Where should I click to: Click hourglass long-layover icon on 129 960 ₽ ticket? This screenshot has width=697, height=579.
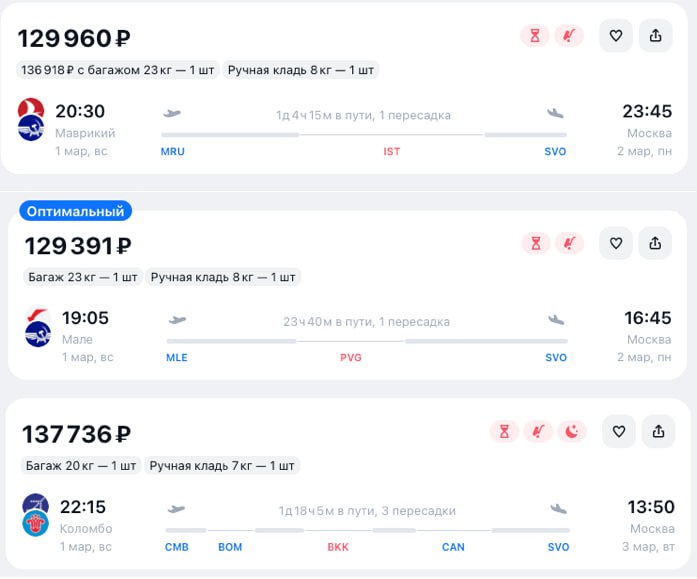tap(535, 36)
